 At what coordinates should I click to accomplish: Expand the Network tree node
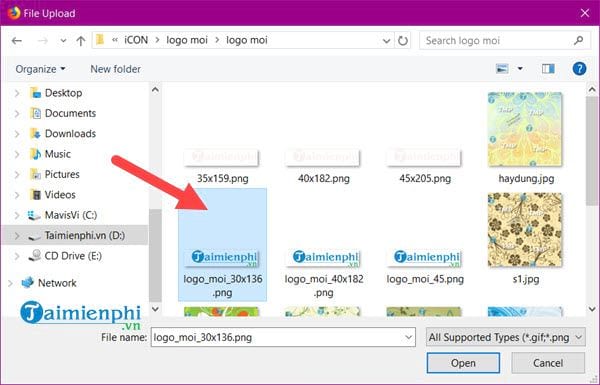(x=10, y=283)
